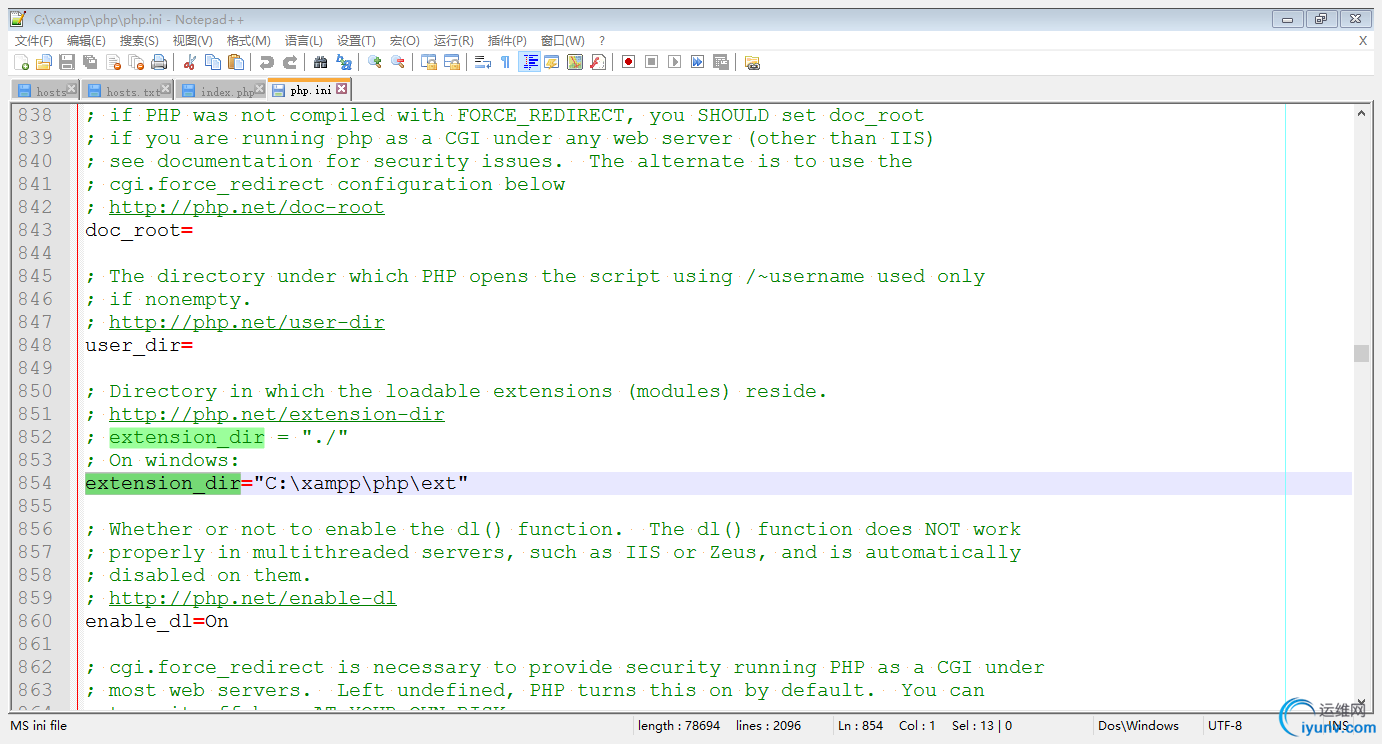Open the 视图(V) menu
Image resolution: width=1382 pixels, height=744 pixels.
point(192,41)
